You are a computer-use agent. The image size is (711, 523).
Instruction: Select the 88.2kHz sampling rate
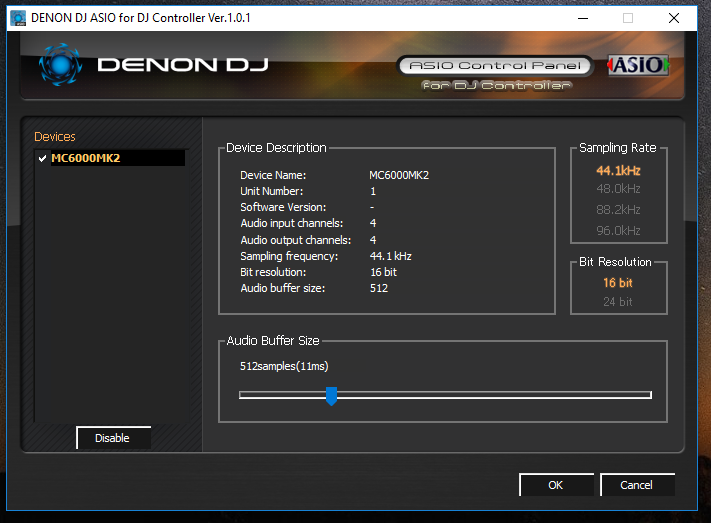point(618,210)
